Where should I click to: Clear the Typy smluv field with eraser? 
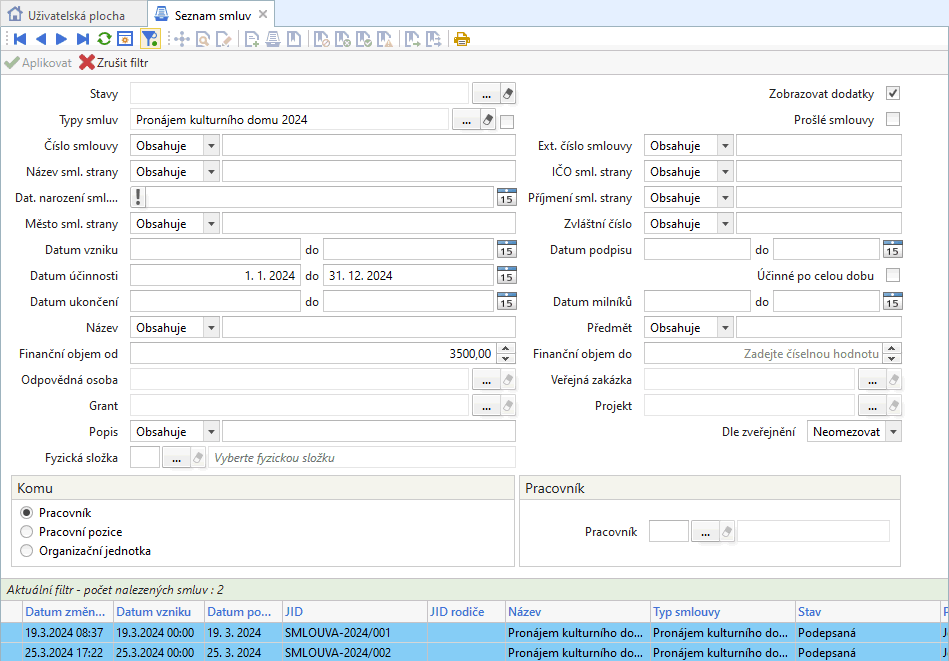point(488,120)
